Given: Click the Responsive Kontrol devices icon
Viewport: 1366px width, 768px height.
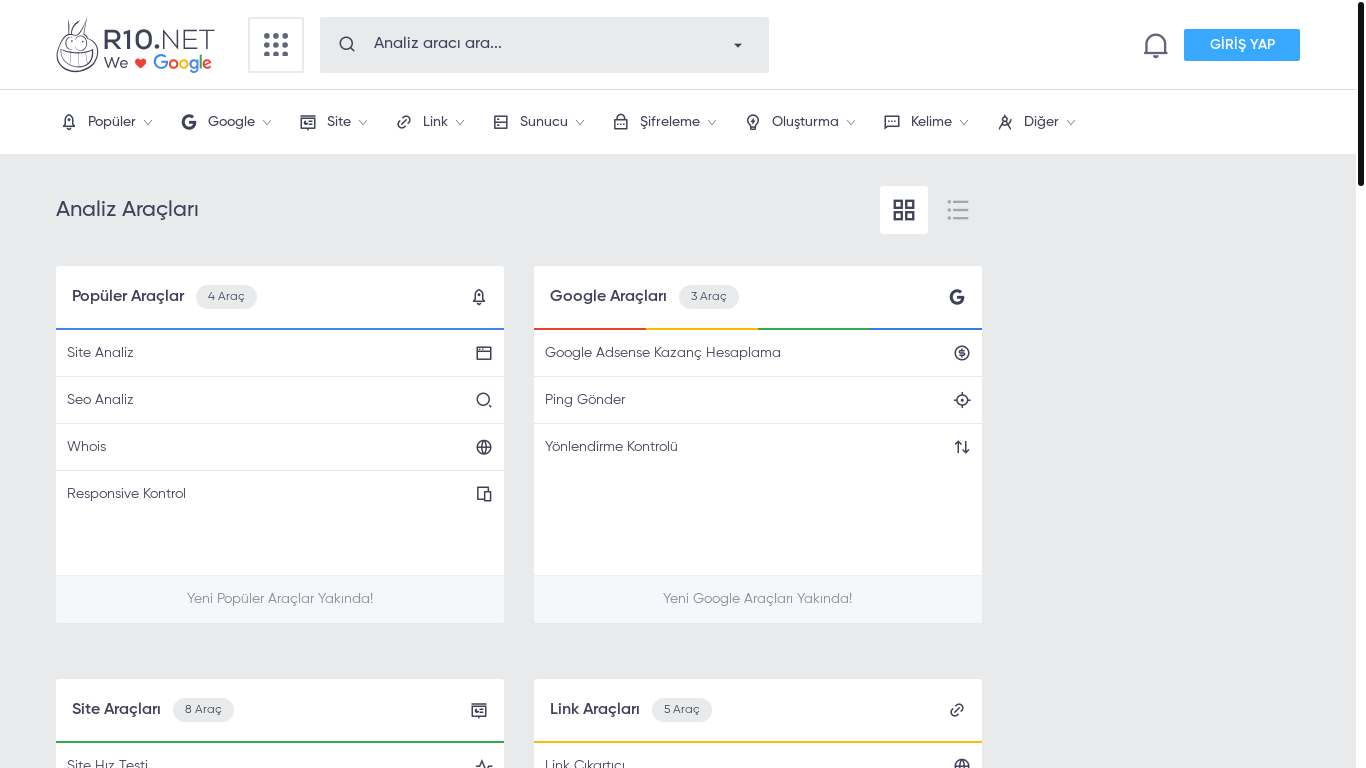Looking at the screenshot, I should [x=484, y=494].
